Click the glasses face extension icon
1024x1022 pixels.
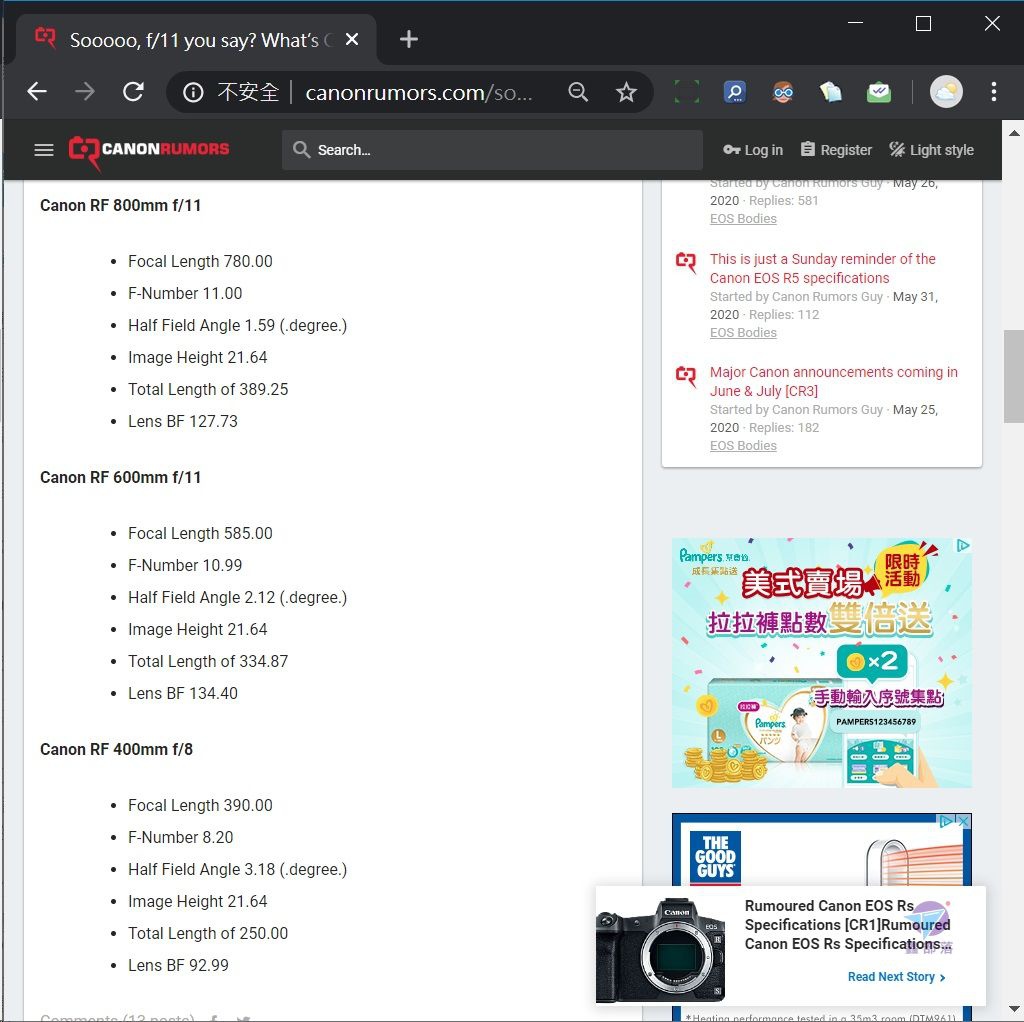coord(783,92)
